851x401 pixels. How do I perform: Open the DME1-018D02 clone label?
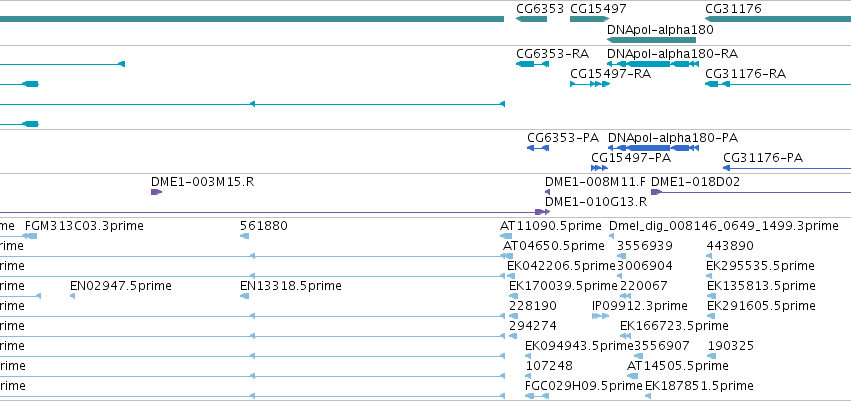tap(695, 182)
